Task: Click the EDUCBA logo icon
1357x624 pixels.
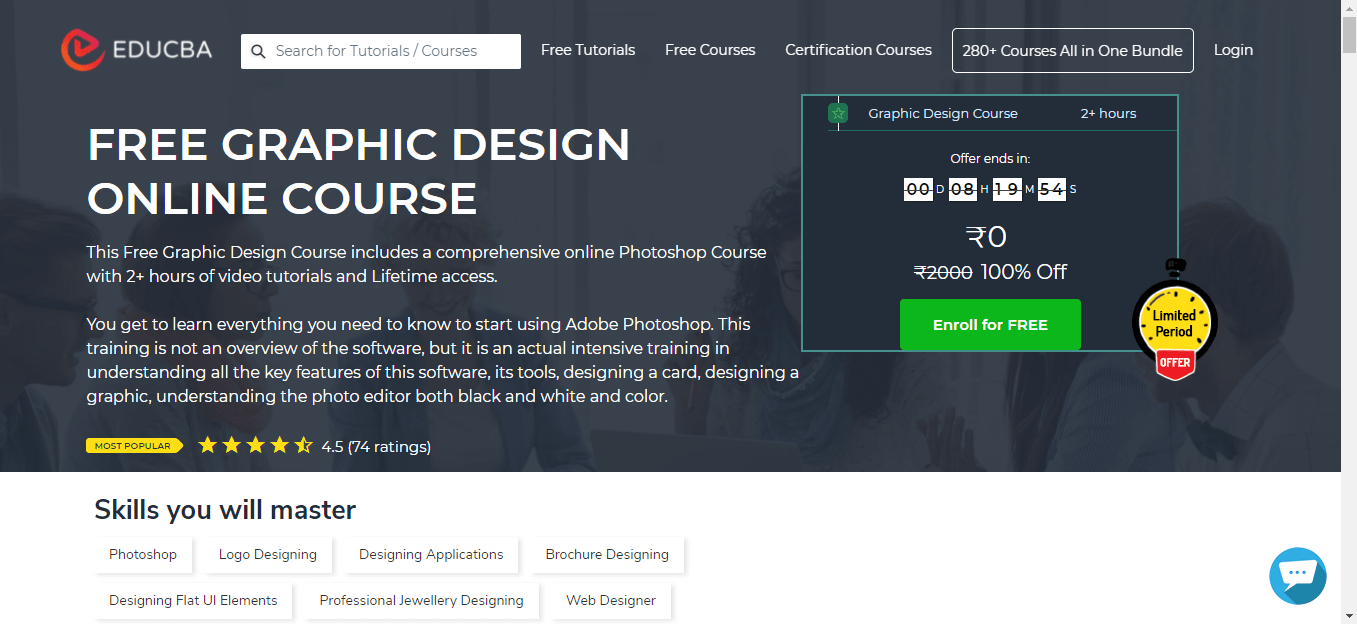Action: pos(83,49)
